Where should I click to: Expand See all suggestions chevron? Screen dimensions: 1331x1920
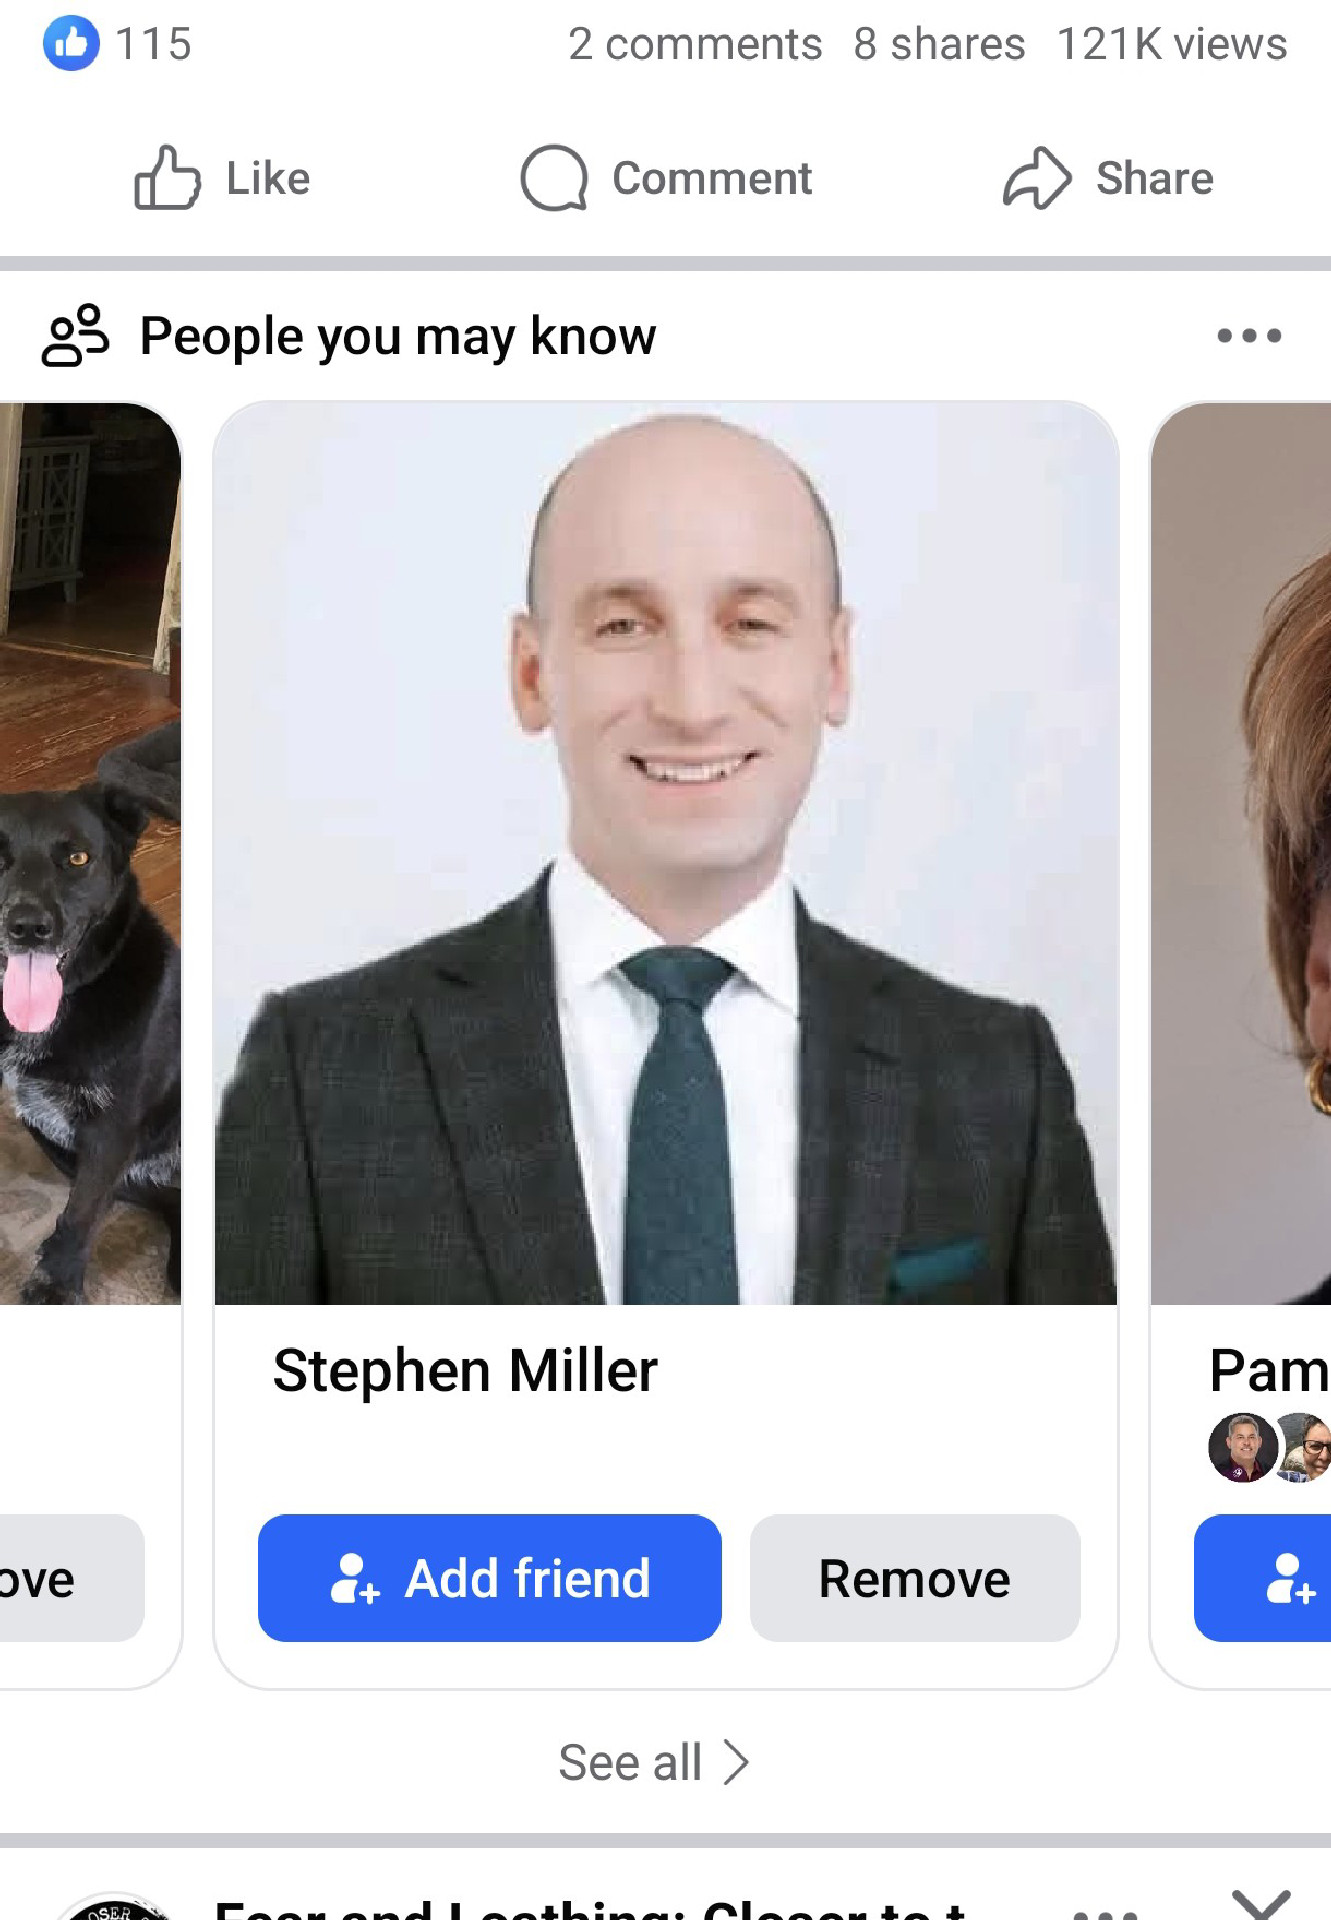point(737,1762)
